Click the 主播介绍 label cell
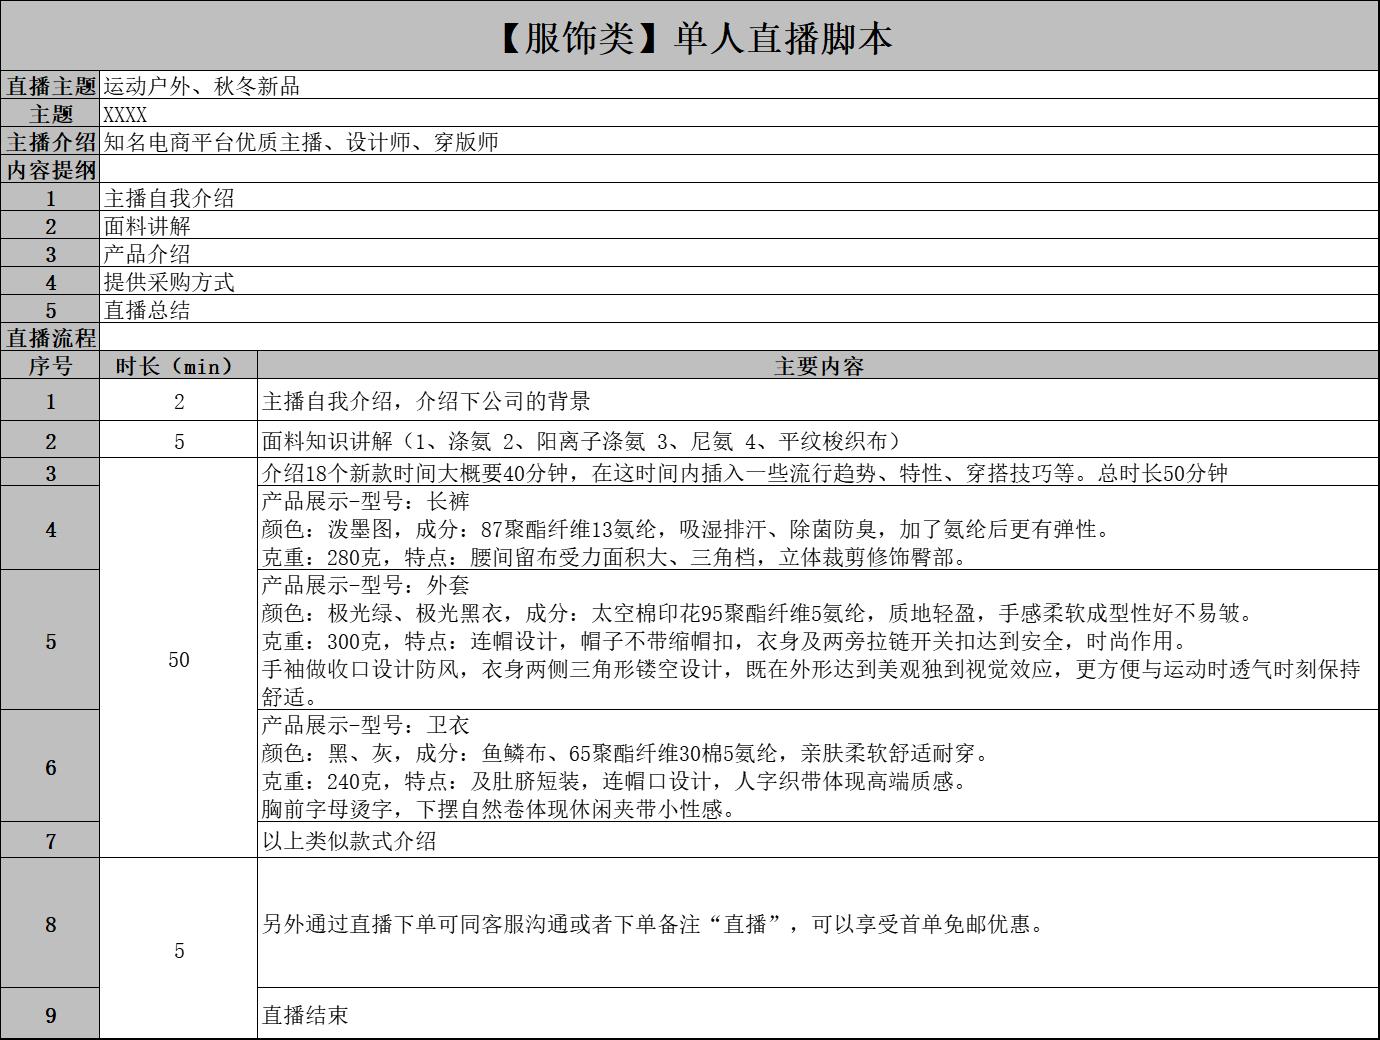 [50, 142]
